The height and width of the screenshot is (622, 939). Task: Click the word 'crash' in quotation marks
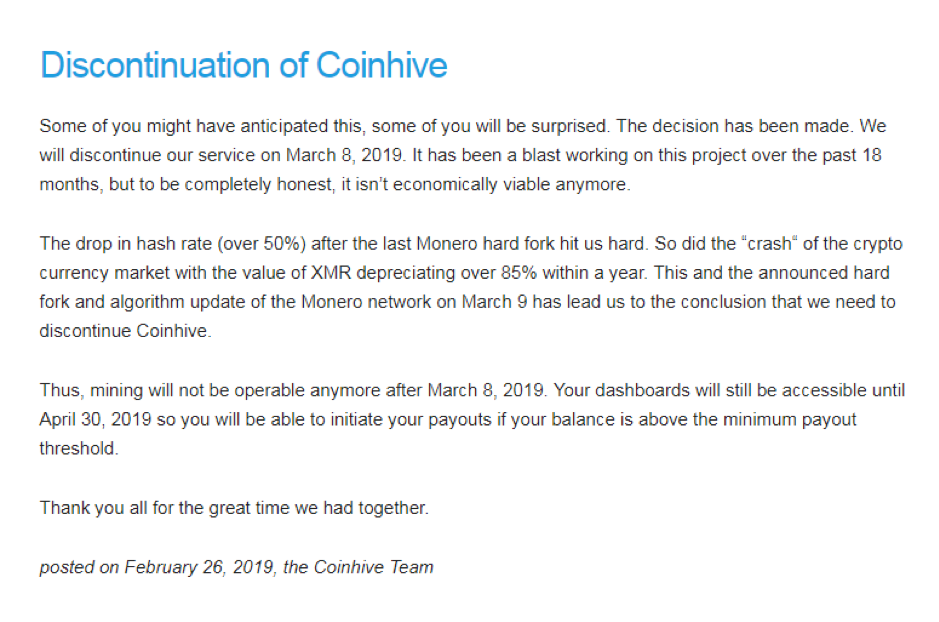point(770,244)
